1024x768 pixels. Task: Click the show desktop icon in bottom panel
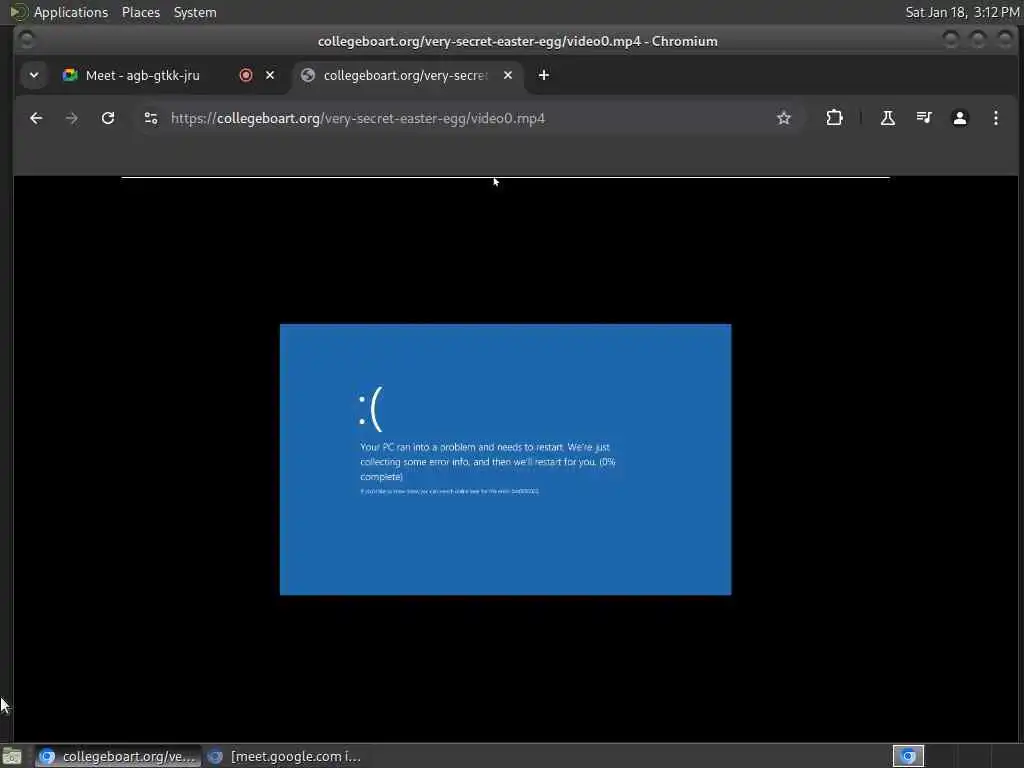pos(12,756)
